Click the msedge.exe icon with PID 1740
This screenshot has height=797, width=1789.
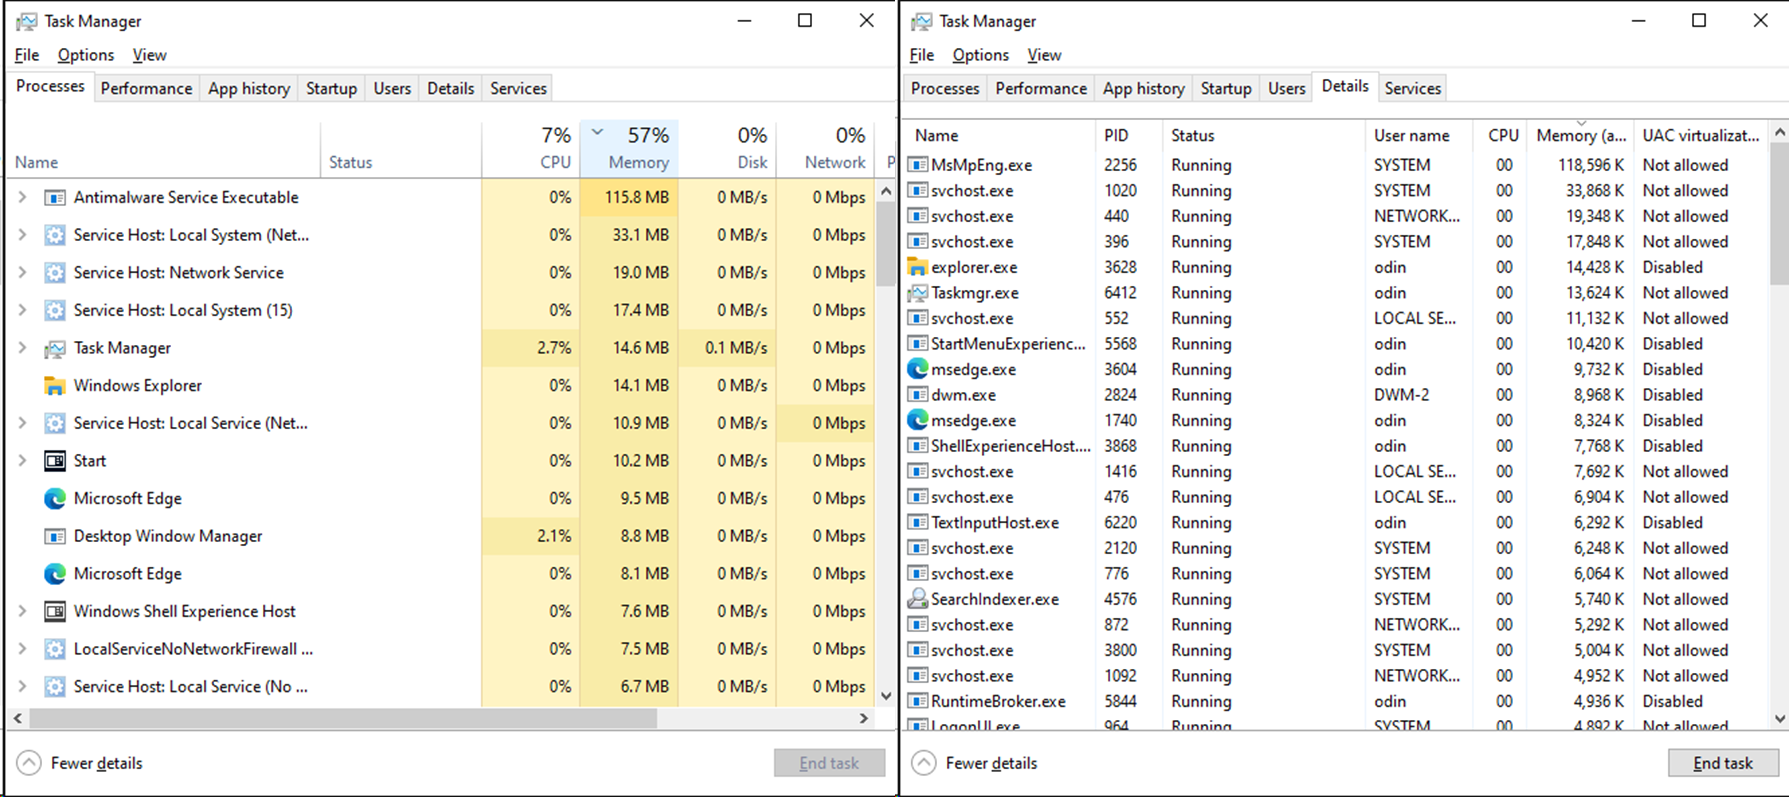point(917,421)
